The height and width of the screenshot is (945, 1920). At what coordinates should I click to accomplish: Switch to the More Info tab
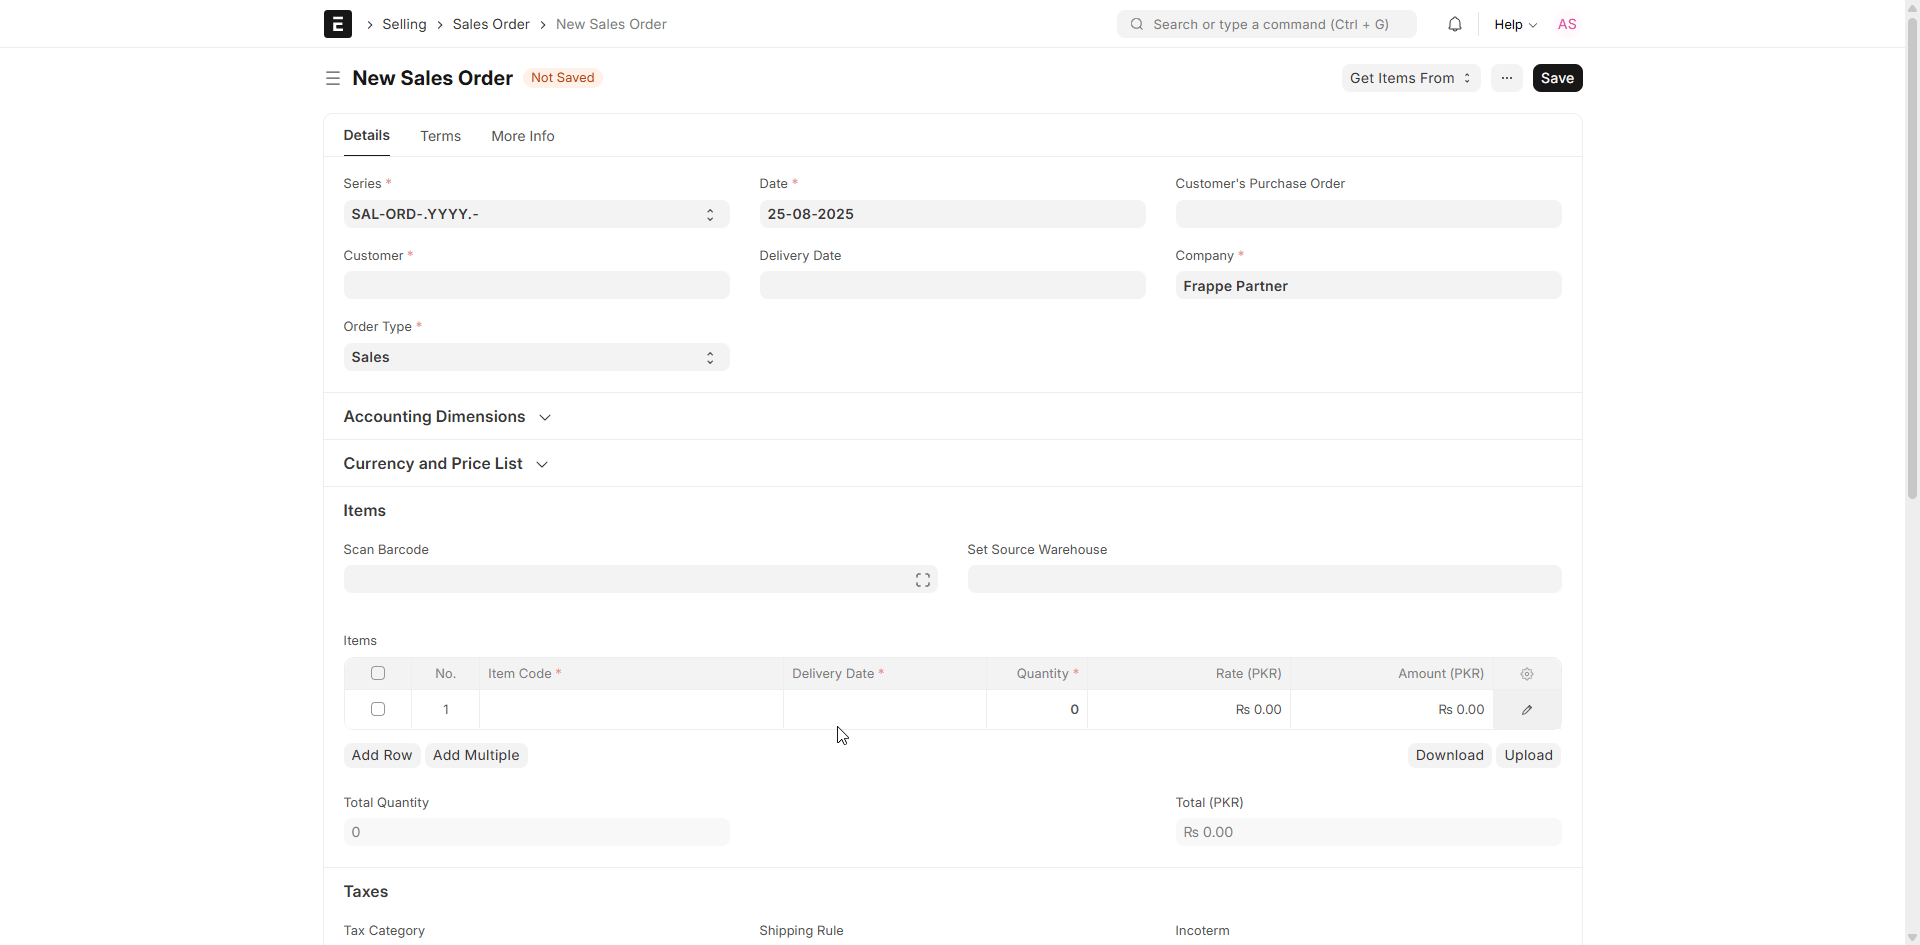click(x=522, y=136)
